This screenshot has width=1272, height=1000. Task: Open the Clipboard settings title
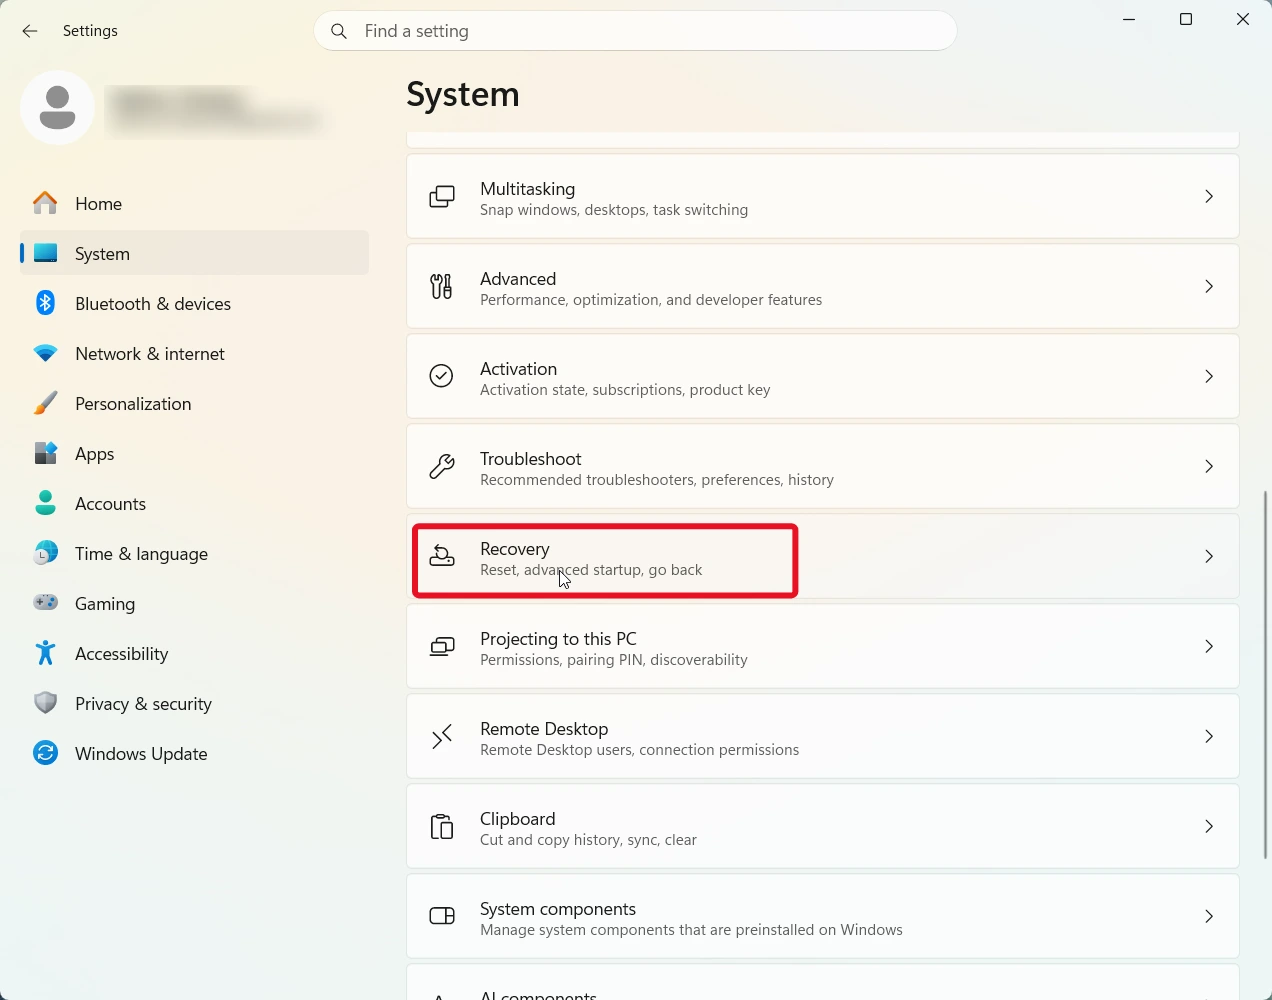click(517, 819)
